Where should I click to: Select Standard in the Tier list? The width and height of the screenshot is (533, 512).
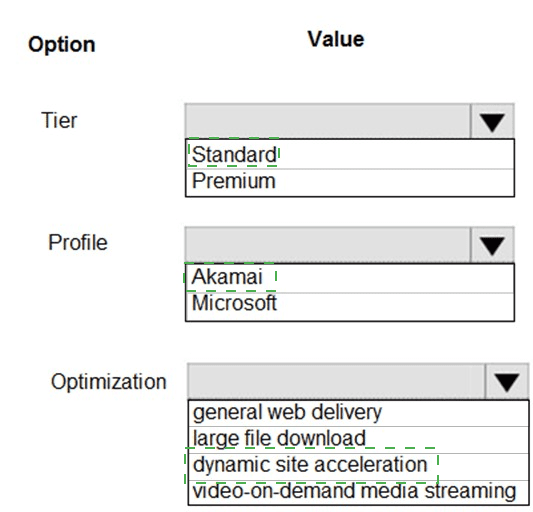(350, 154)
